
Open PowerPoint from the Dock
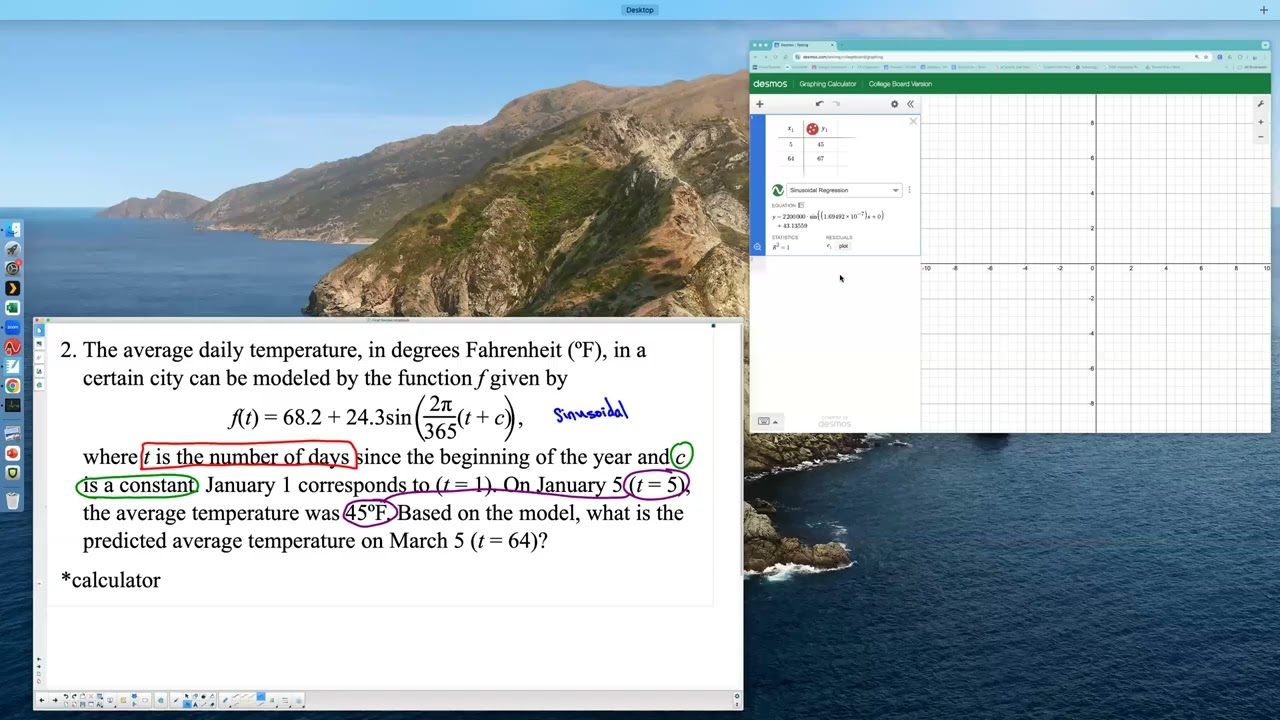coord(13,453)
